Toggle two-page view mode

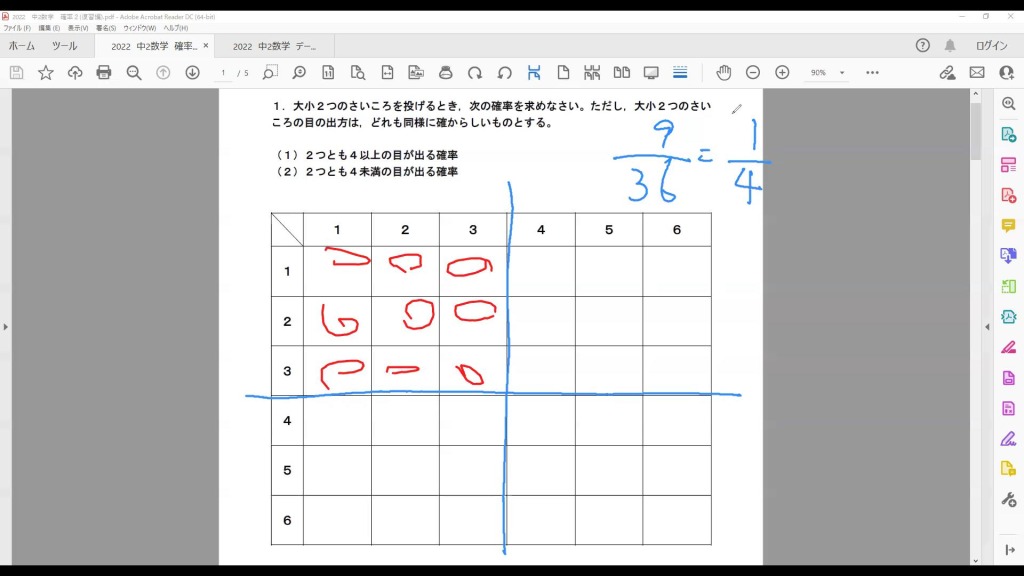coord(621,73)
